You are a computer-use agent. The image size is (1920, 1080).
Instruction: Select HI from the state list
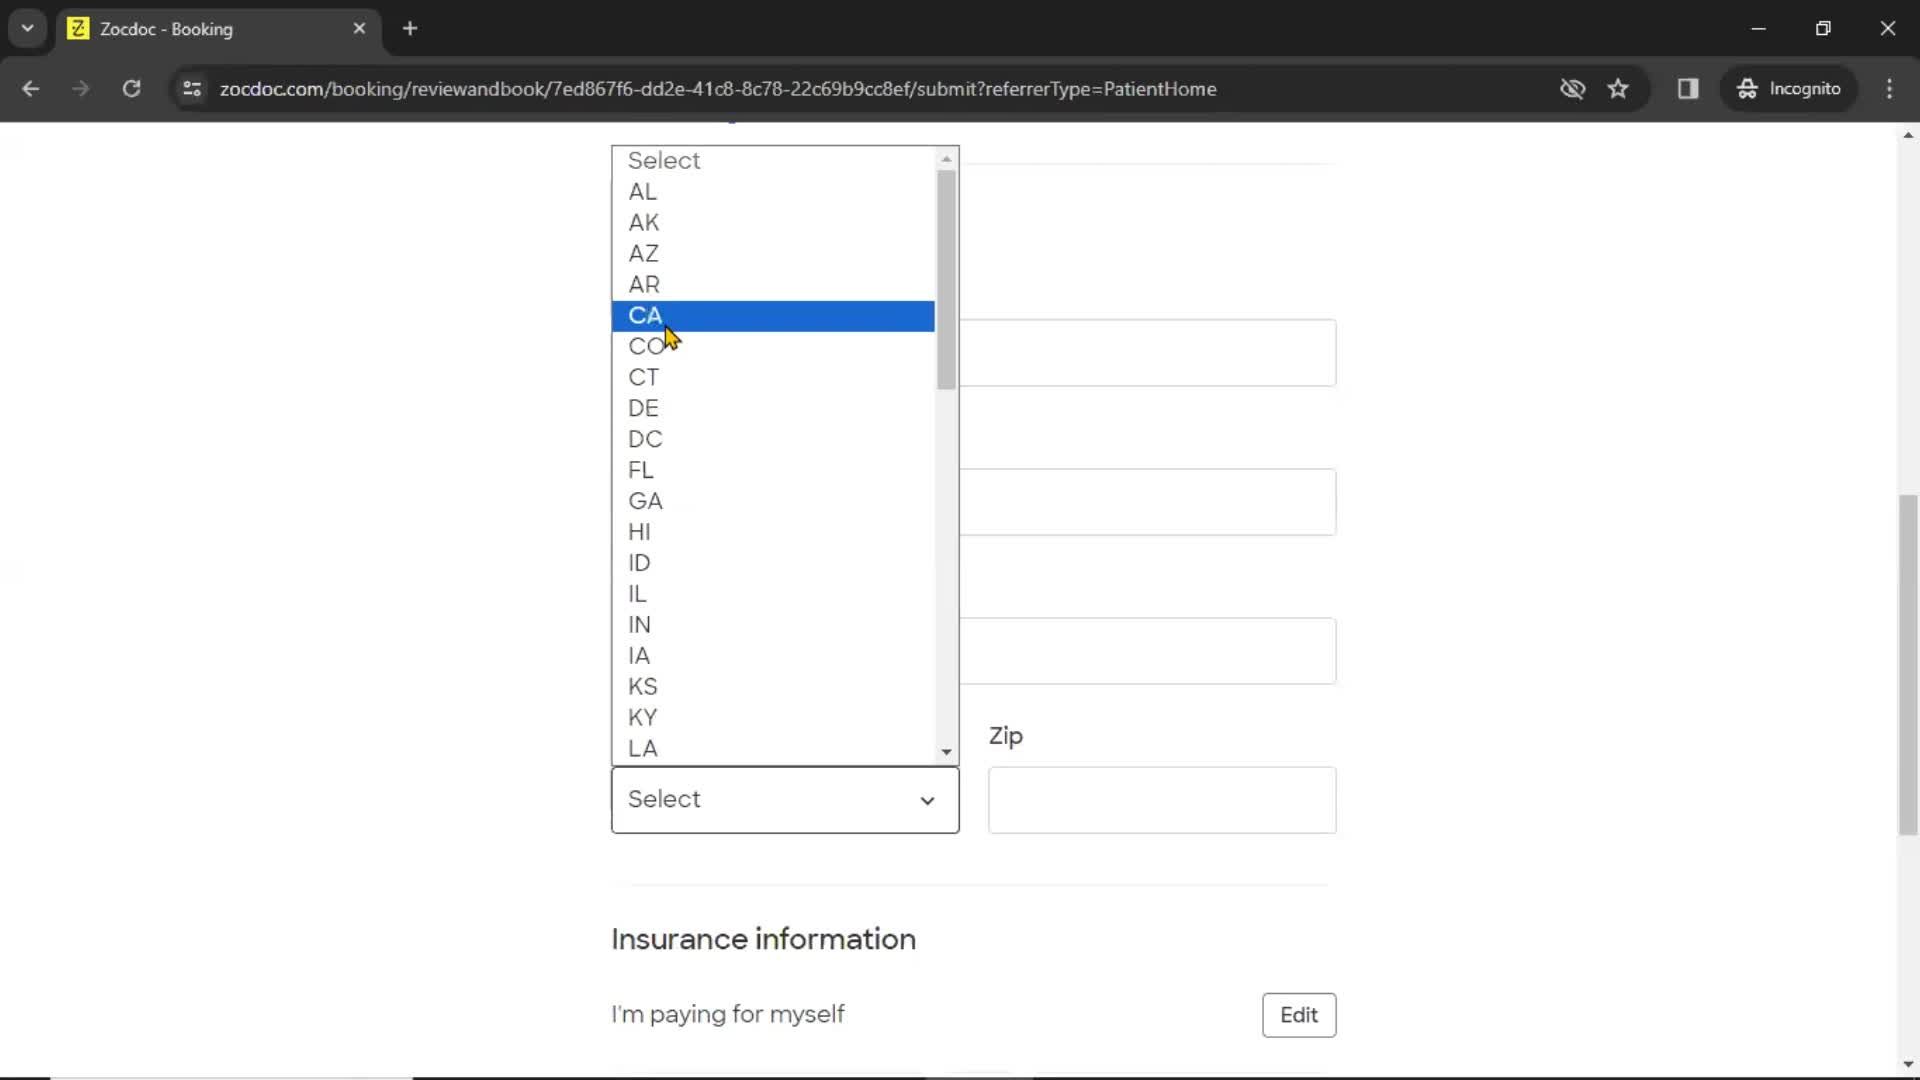[x=773, y=532]
